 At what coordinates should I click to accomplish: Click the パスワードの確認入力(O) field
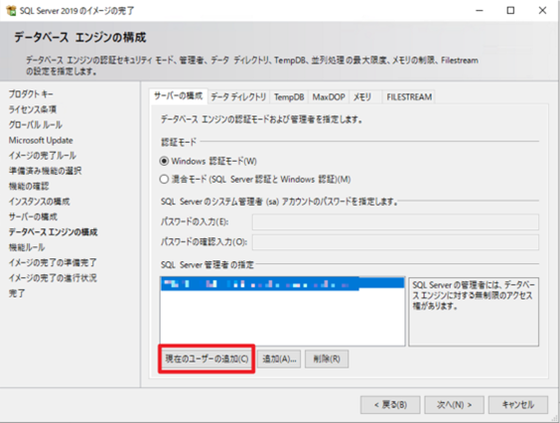pyautogui.click(x=395, y=242)
